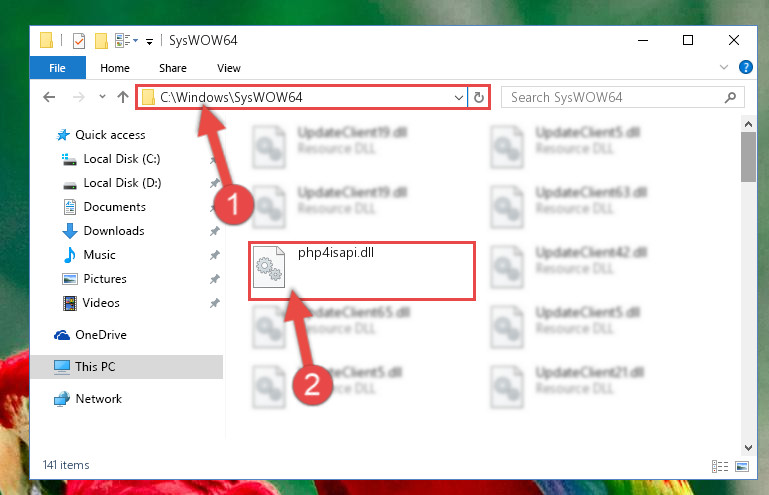Click the search magnifier icon
769x495 pixels.
click(x=730, y=97)
